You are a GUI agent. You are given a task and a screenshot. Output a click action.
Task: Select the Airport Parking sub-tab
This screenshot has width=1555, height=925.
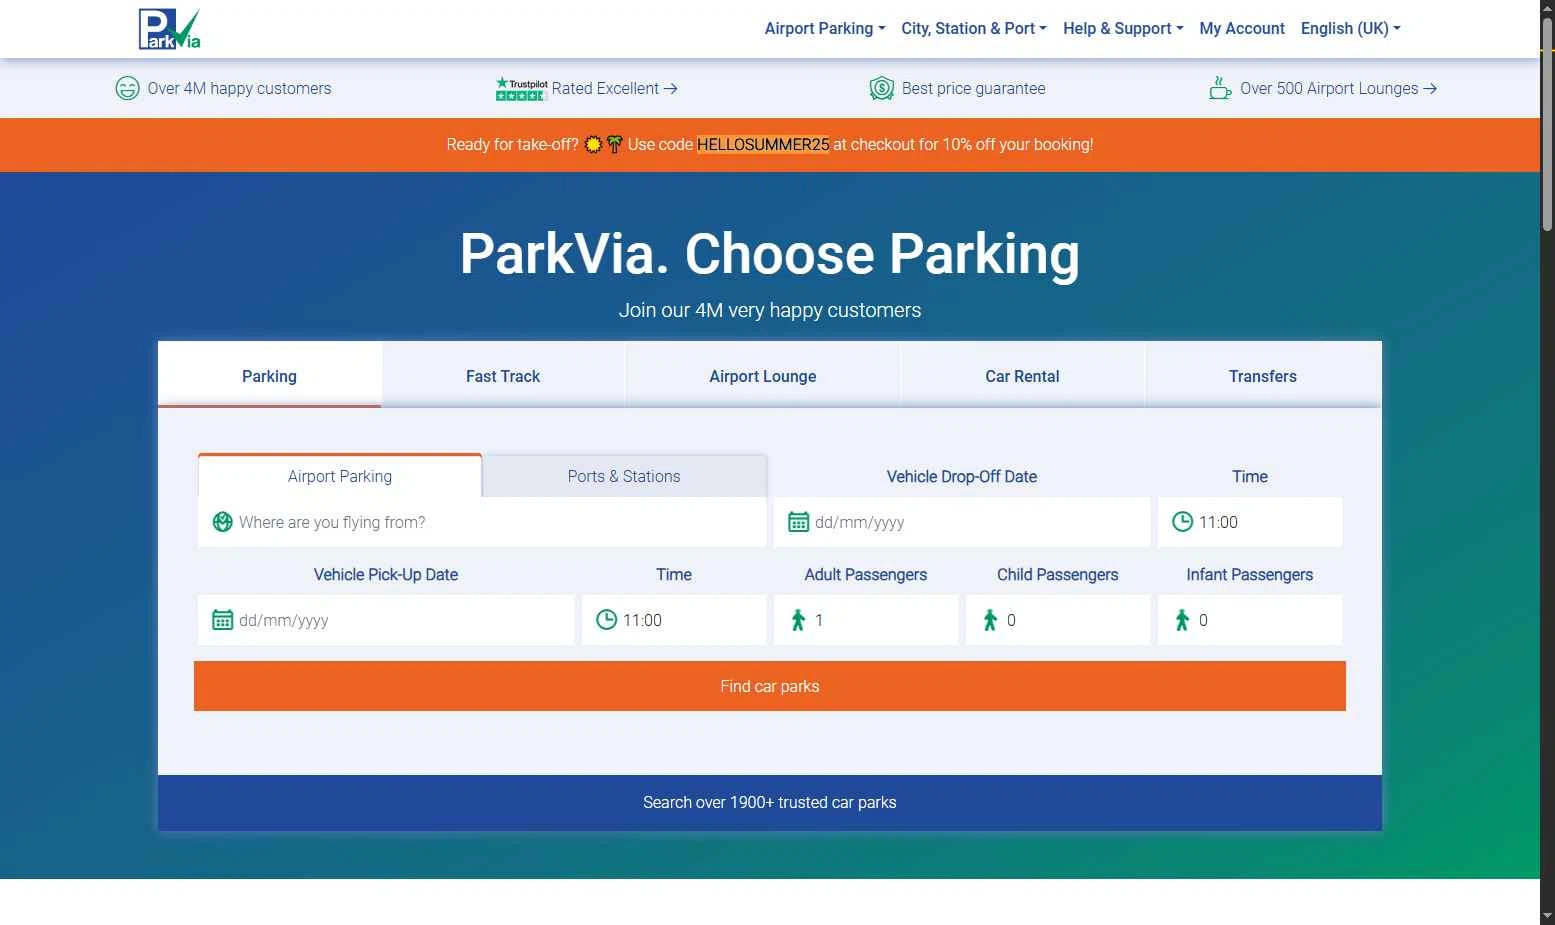point(340,476)
